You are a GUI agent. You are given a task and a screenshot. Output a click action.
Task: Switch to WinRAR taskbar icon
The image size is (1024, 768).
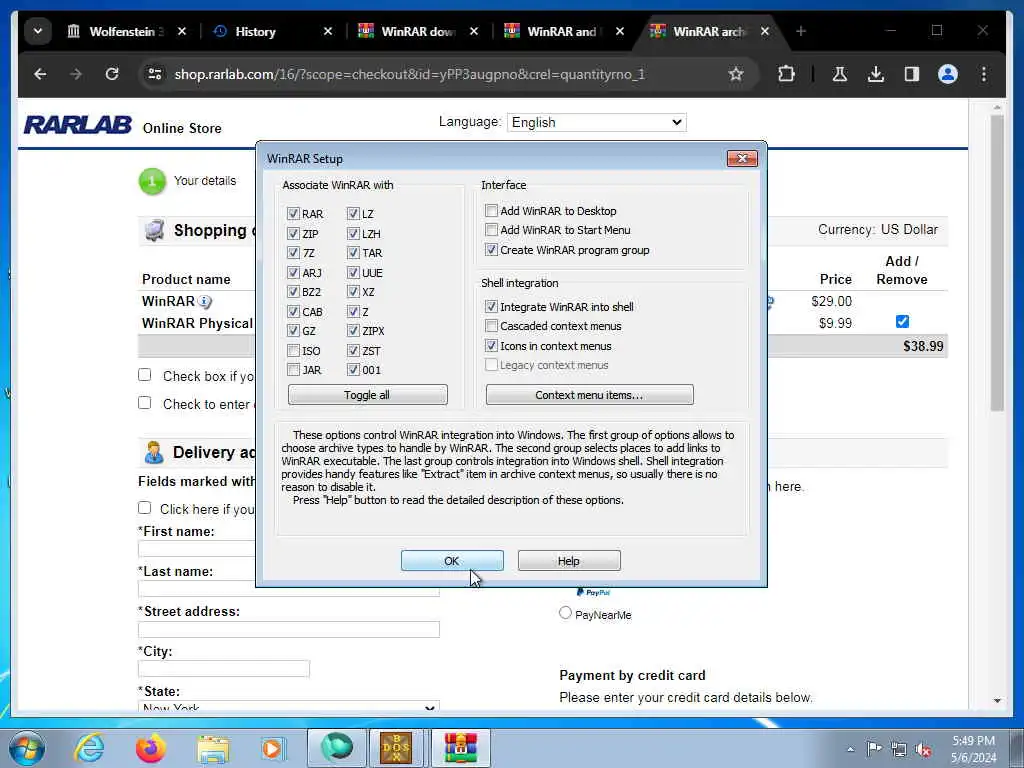click(x=460, y=748)
